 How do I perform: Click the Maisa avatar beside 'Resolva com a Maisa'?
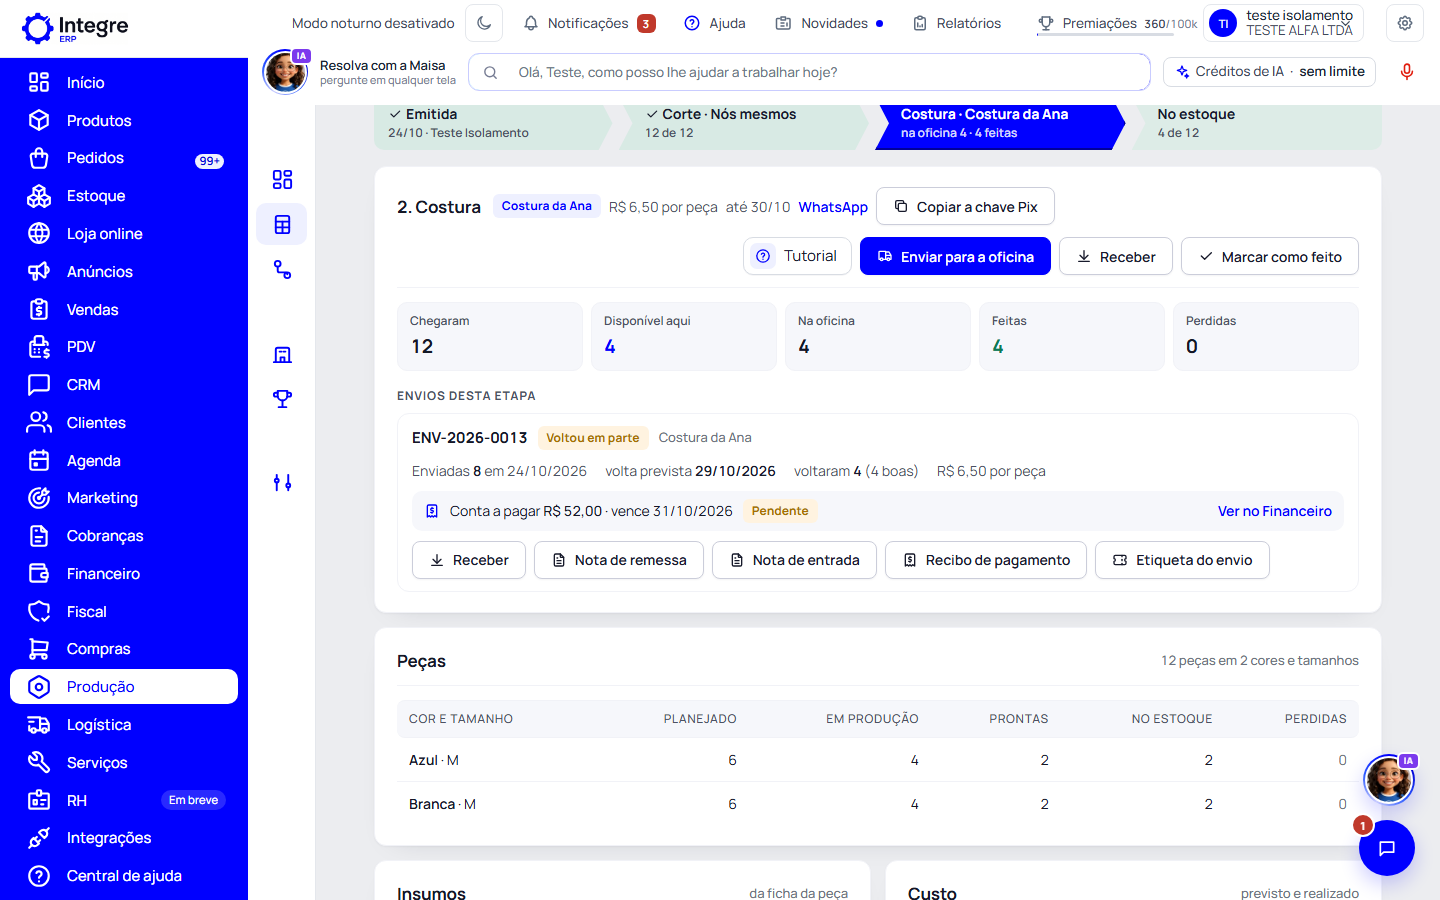click(285, 72)
